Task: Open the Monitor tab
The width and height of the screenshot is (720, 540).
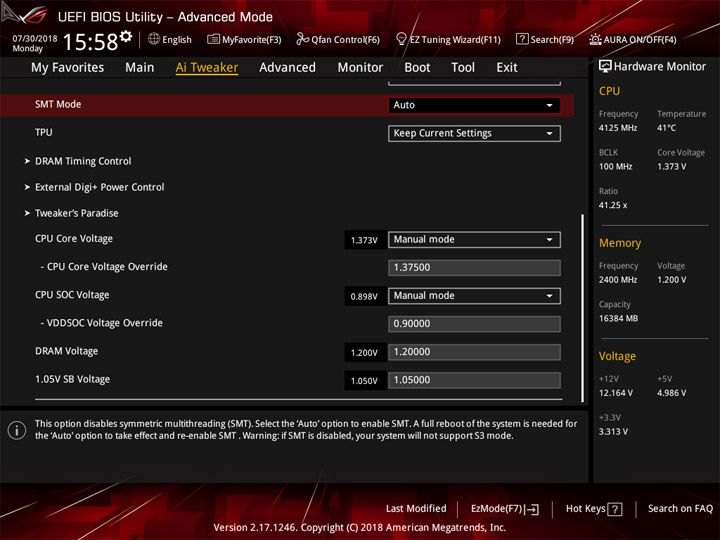Action: (x=360, y=68)
